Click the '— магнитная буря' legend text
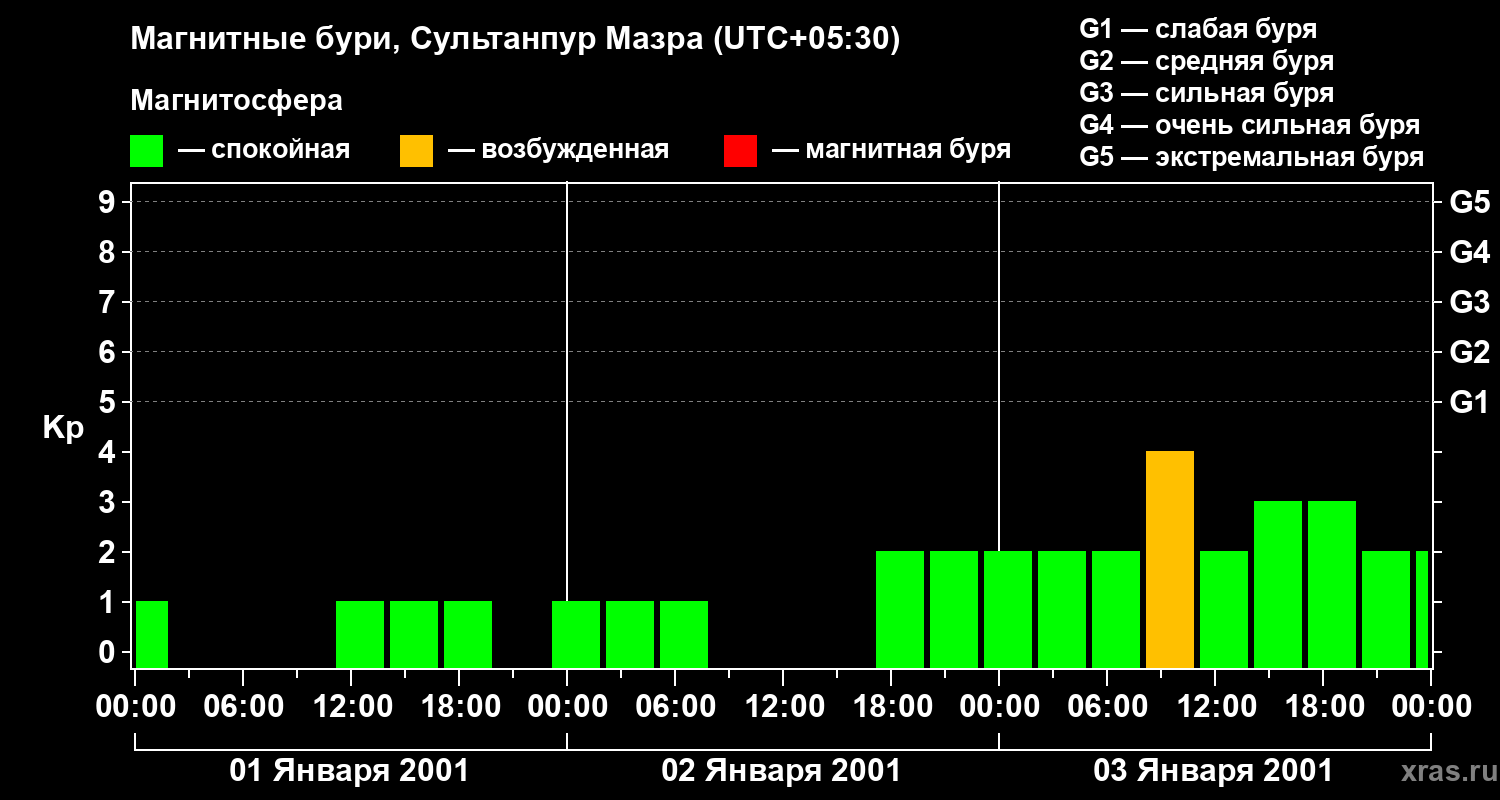 tap(891, 150)
